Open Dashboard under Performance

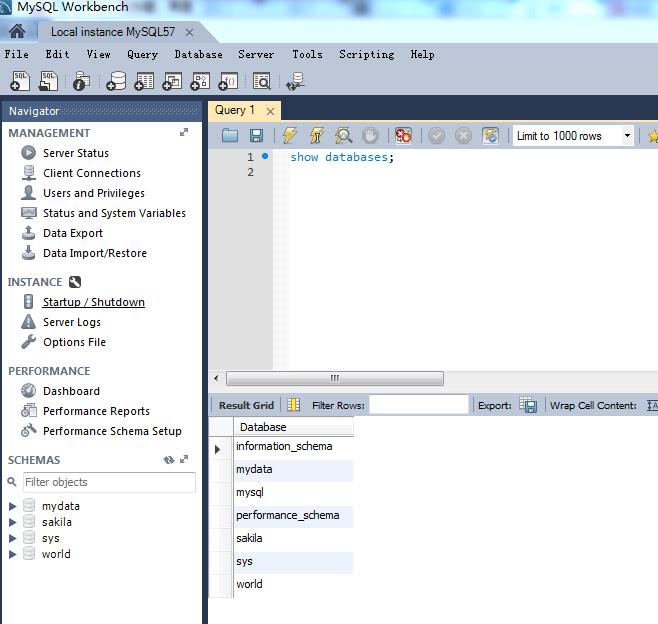tap(71, 391)
